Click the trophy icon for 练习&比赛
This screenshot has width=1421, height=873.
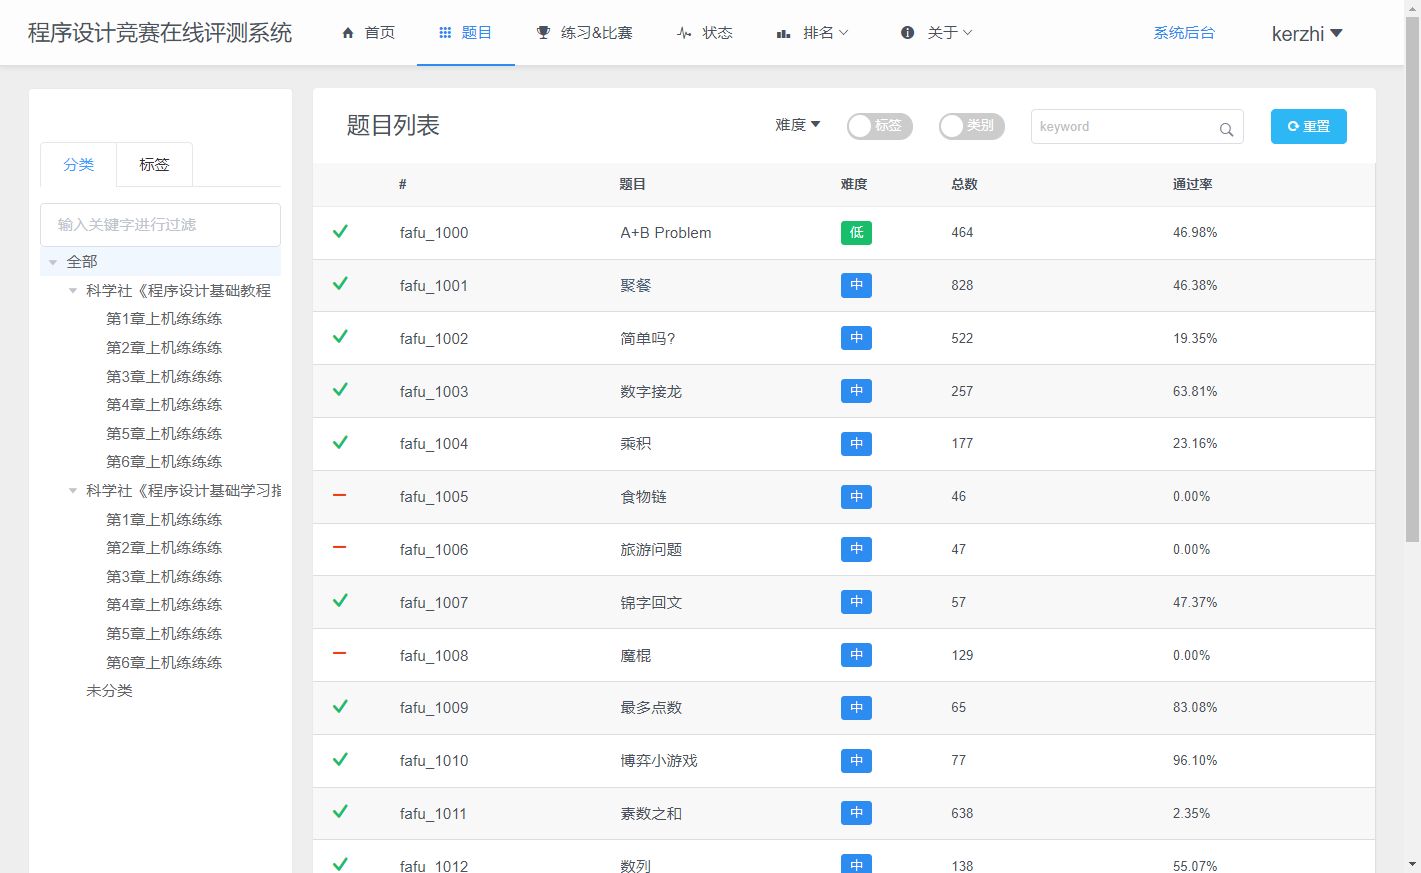tap(543, 33)
